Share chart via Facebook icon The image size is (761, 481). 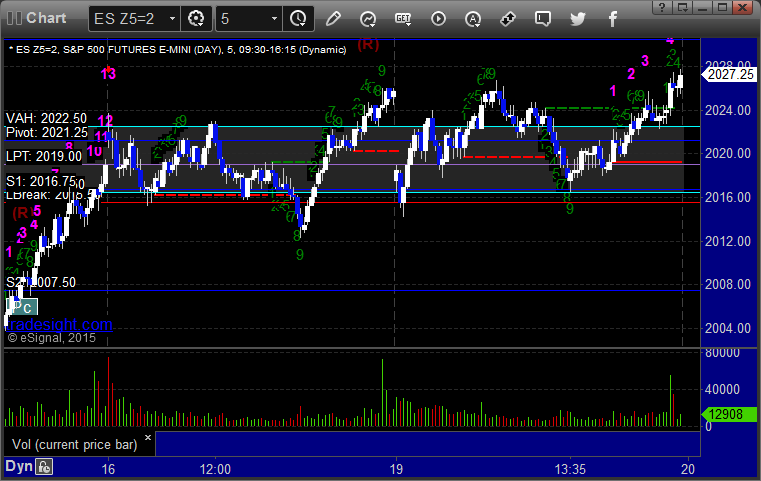pyautogui.click(x=612, y=19)
